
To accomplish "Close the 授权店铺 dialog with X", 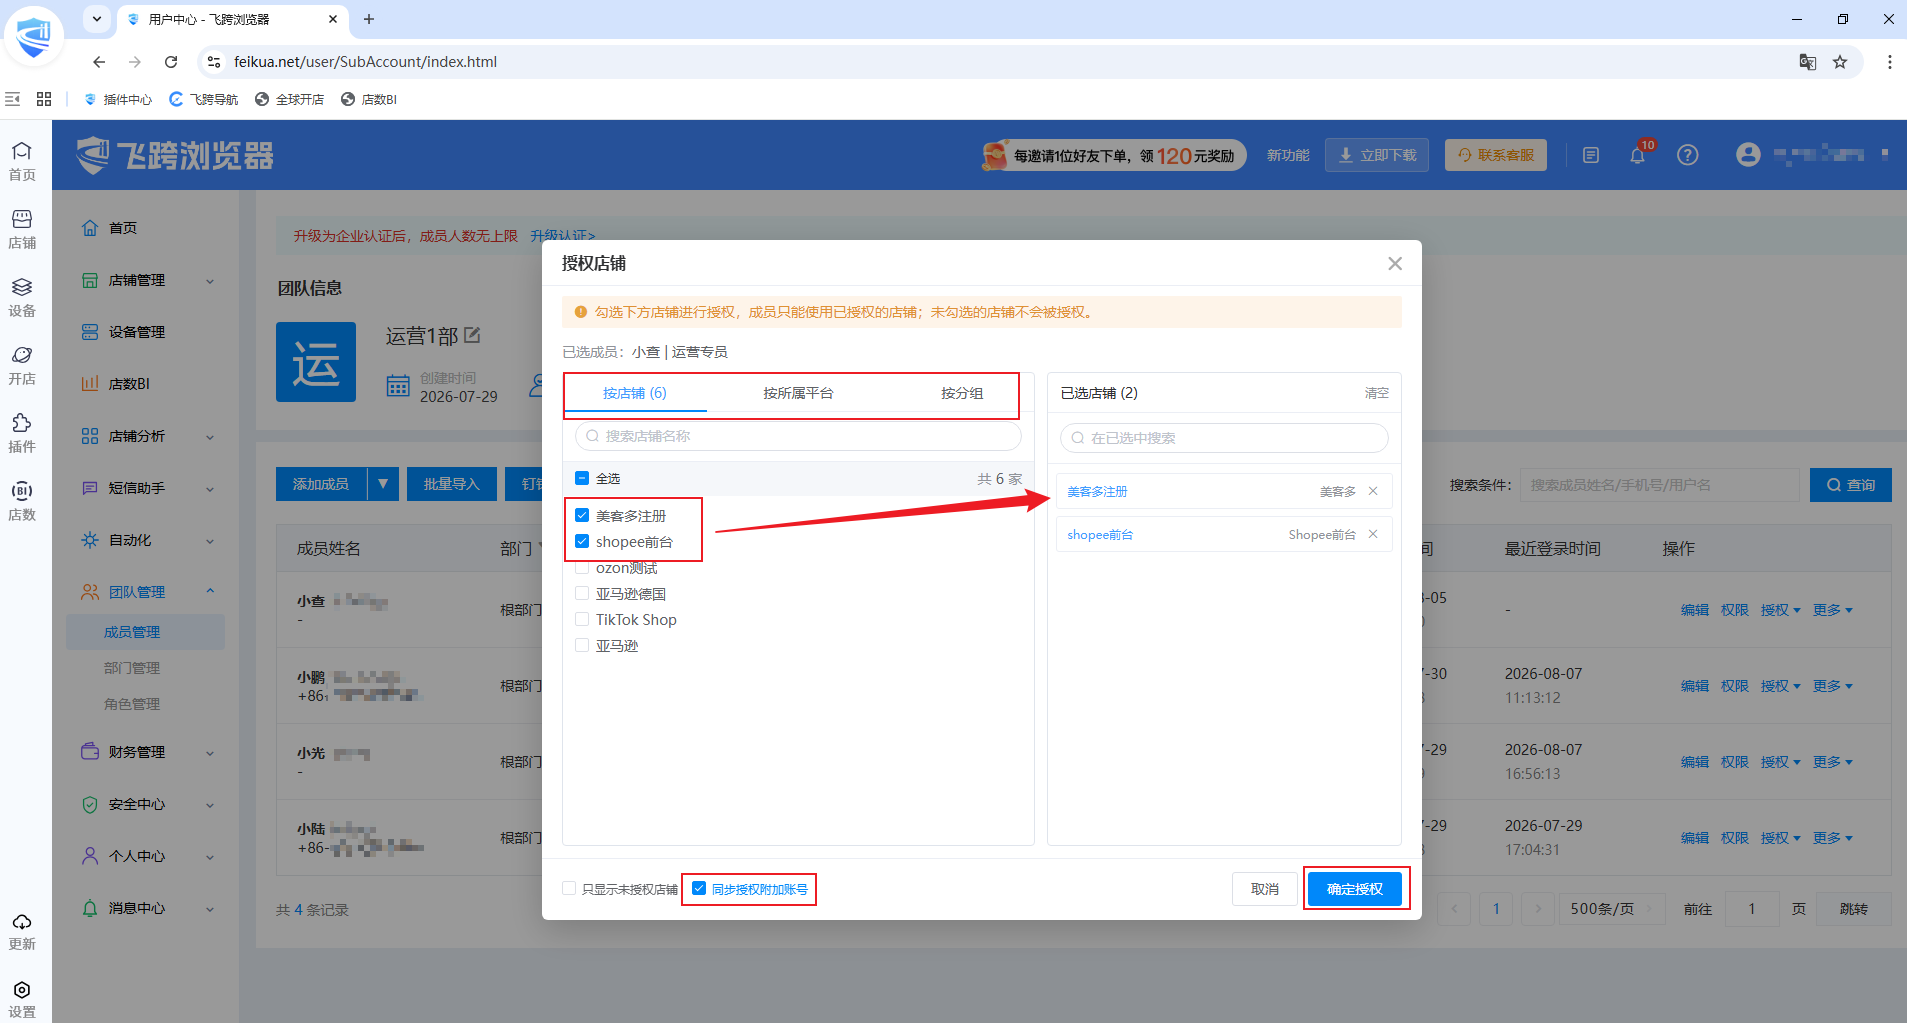I will [1395, 263].
